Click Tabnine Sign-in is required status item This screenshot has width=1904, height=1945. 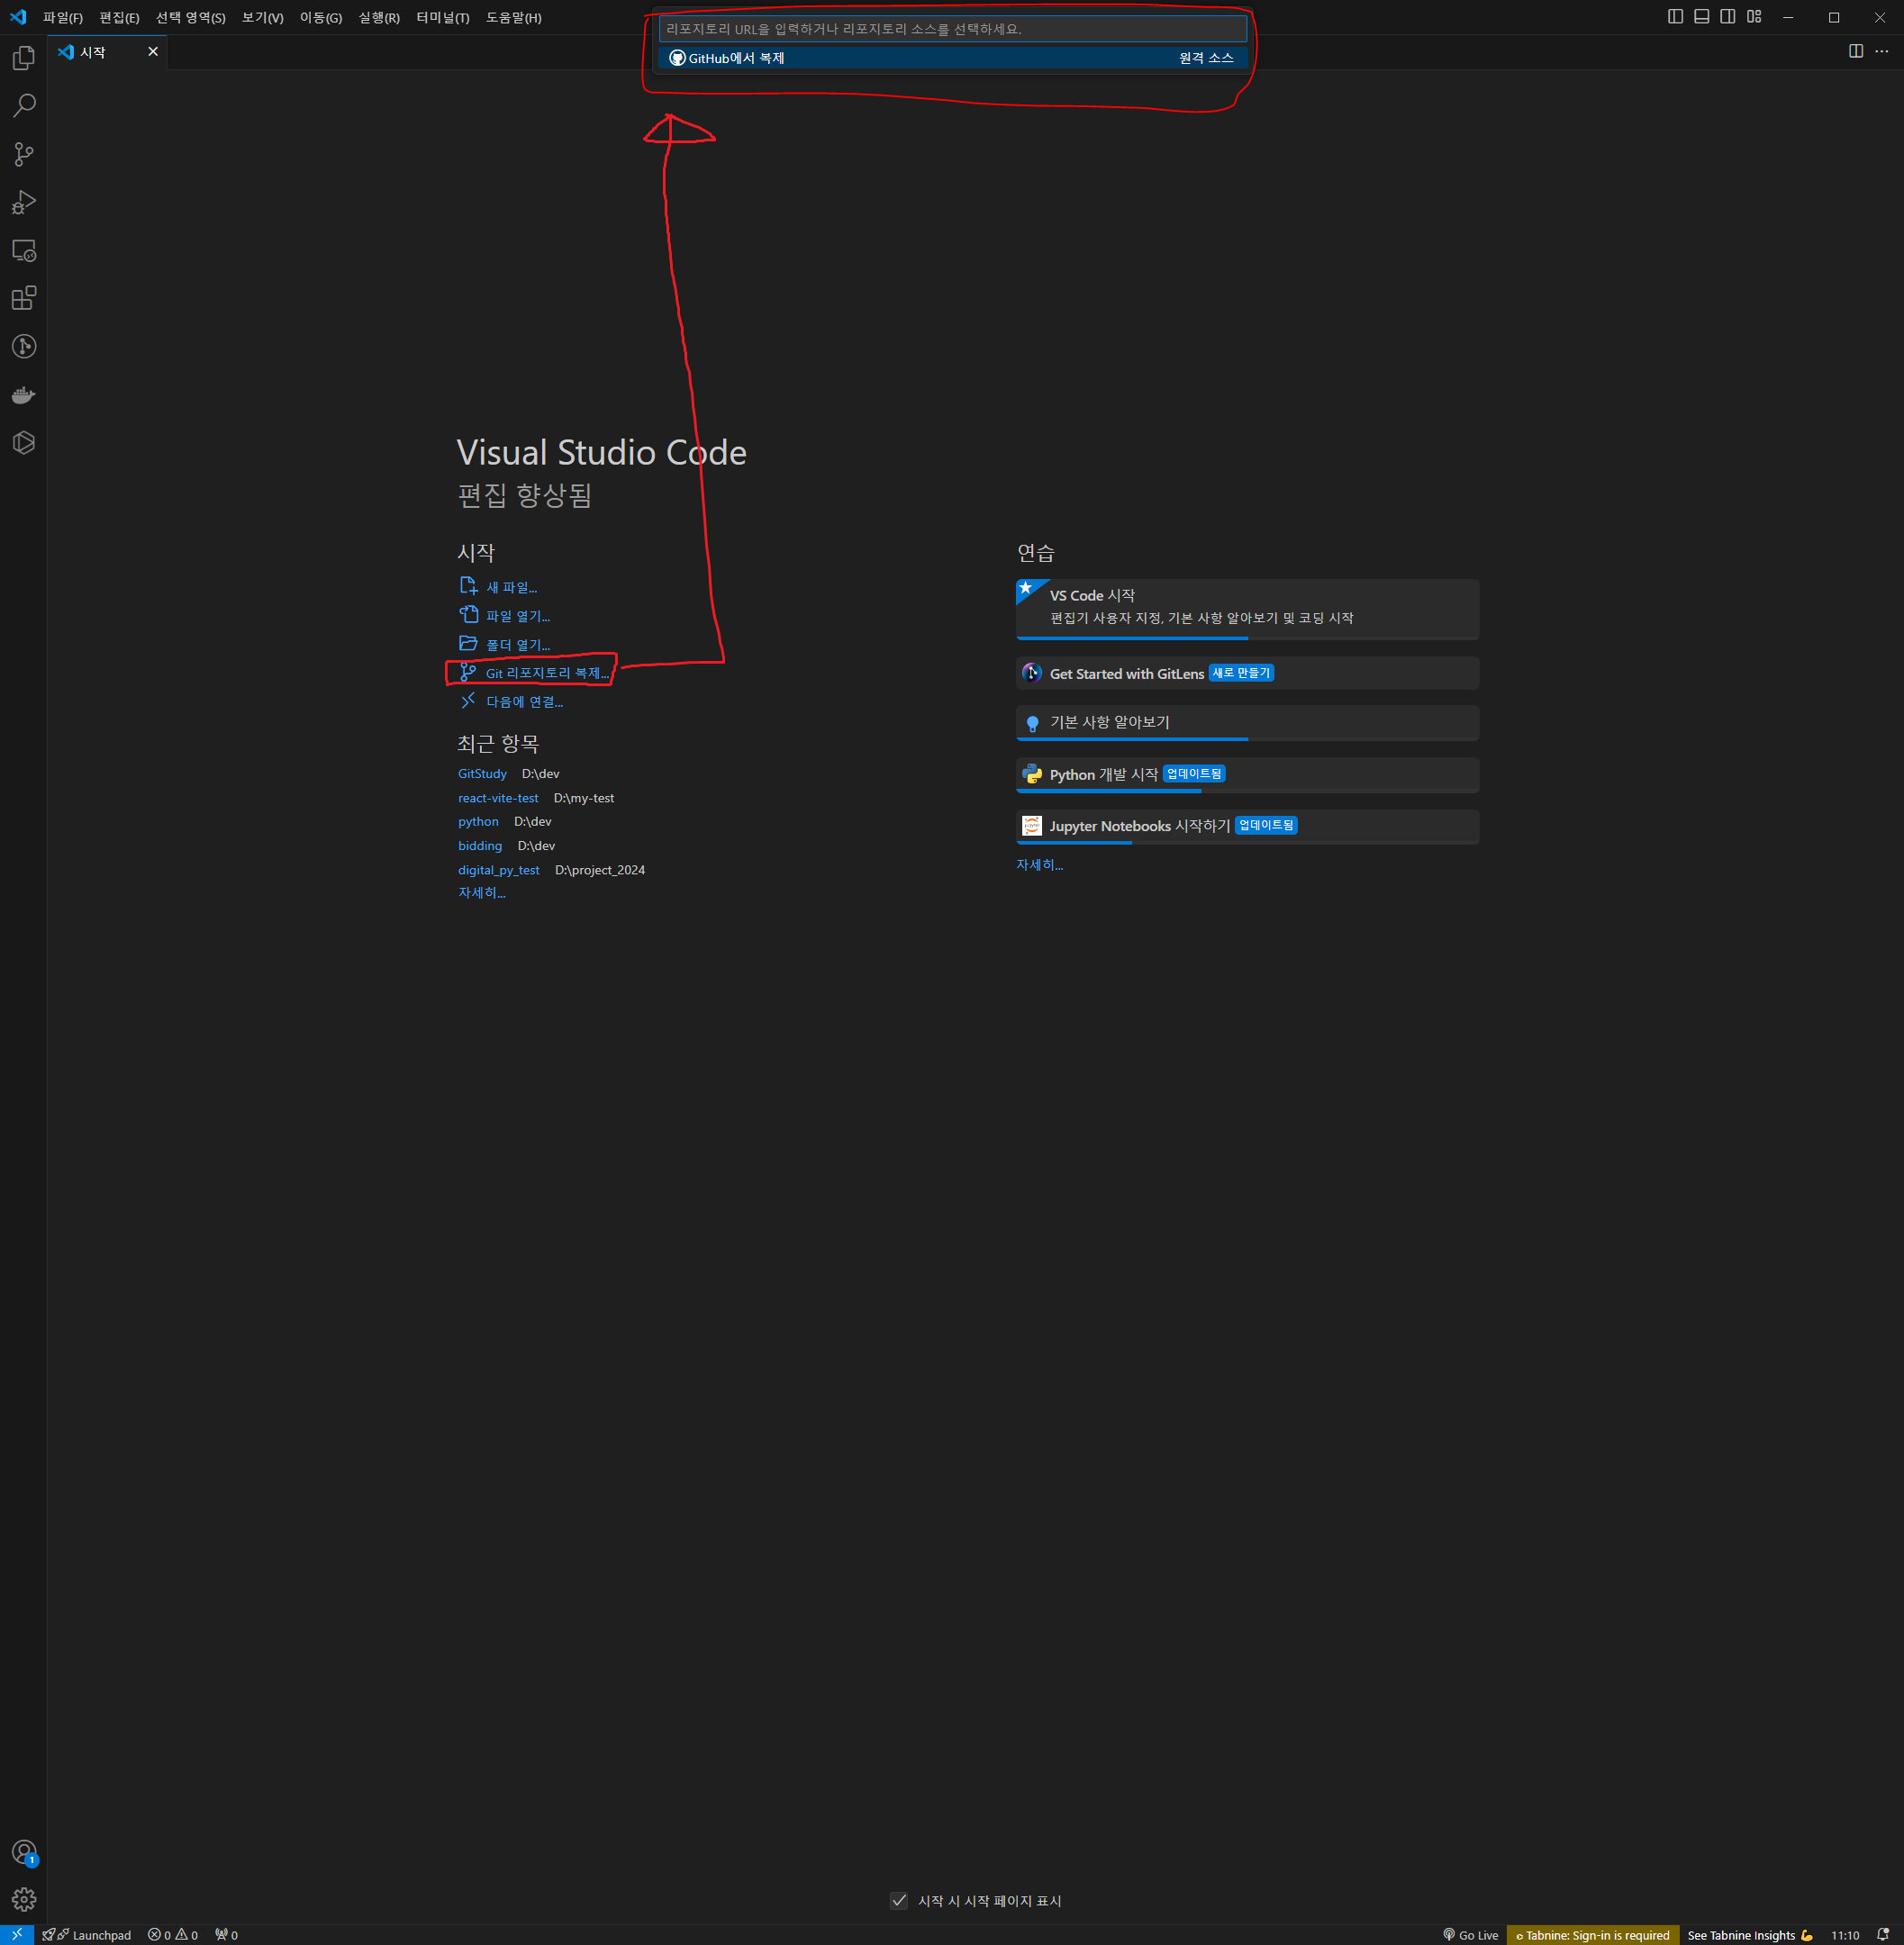pyautogui.click(x=1592, y=1935)
